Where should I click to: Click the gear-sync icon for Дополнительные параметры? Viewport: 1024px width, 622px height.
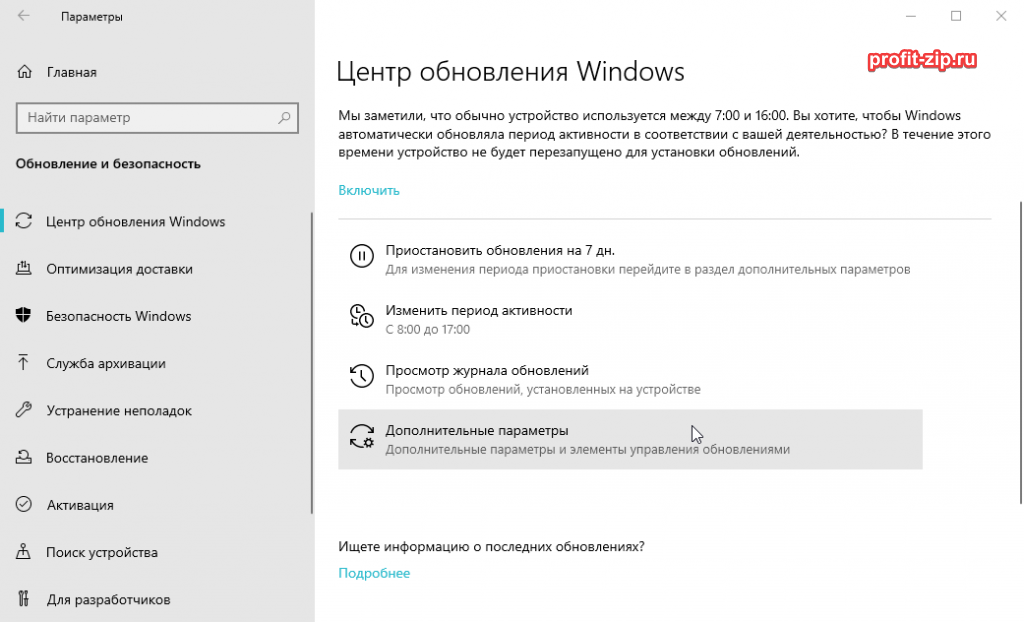(x=360, y=436)
